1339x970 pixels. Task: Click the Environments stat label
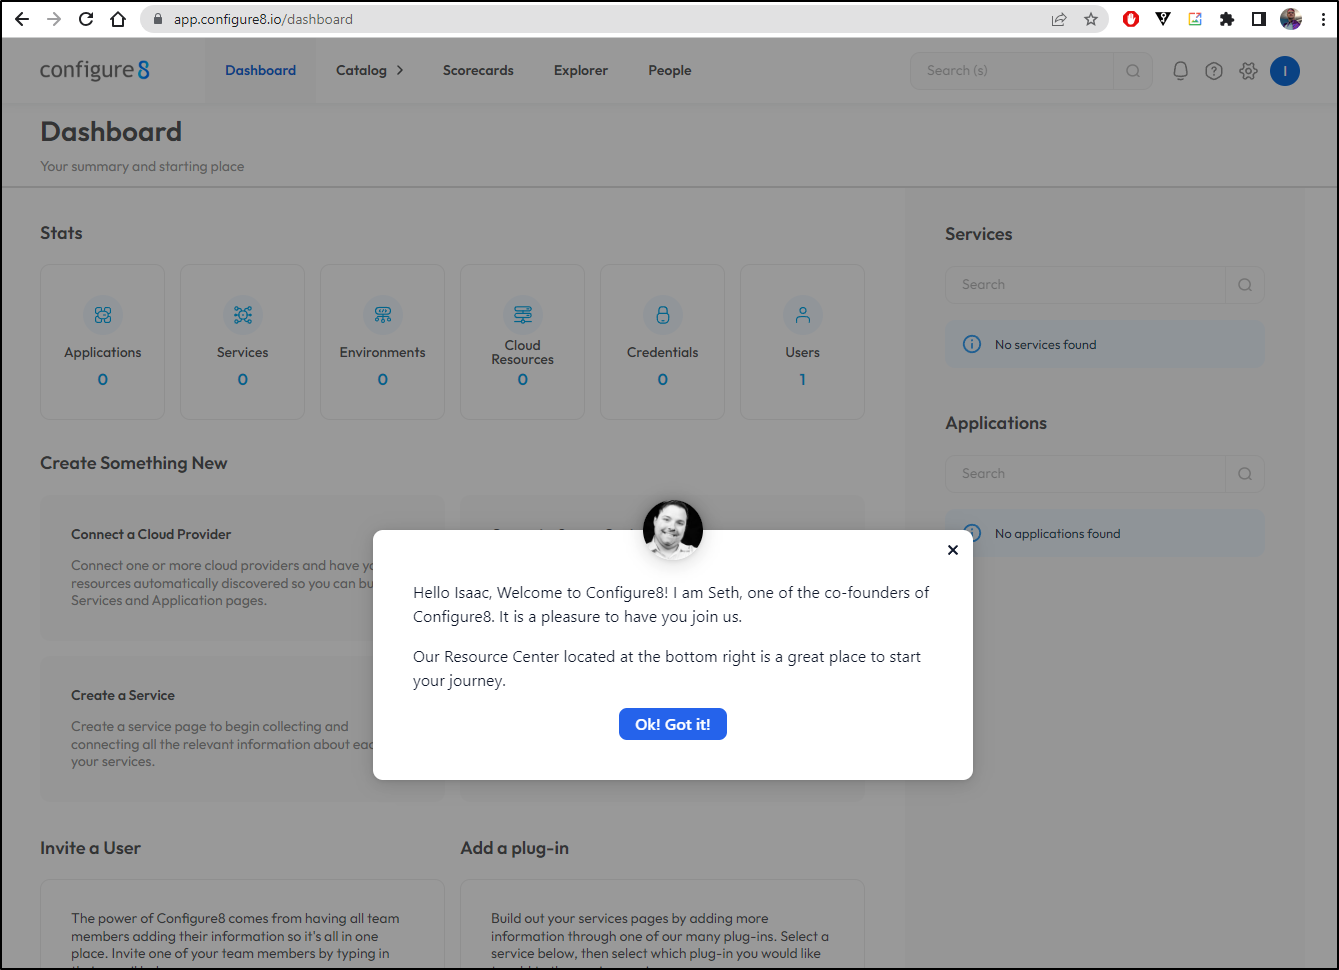tap(383, 353)
